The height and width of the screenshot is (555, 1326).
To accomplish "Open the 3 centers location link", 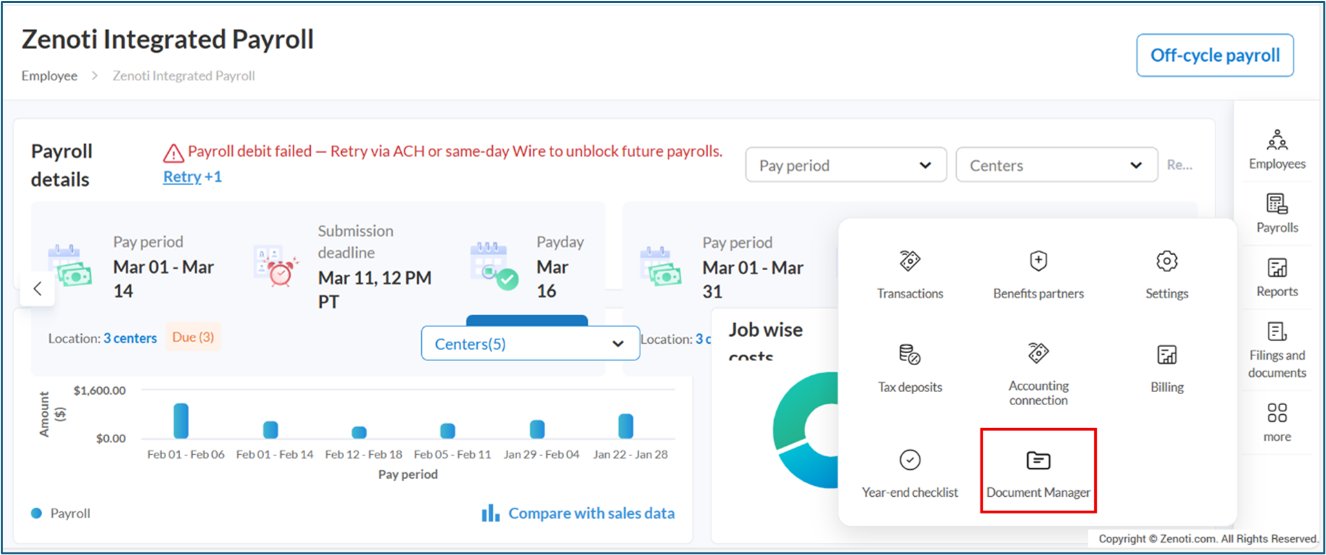I will point(130,338).
